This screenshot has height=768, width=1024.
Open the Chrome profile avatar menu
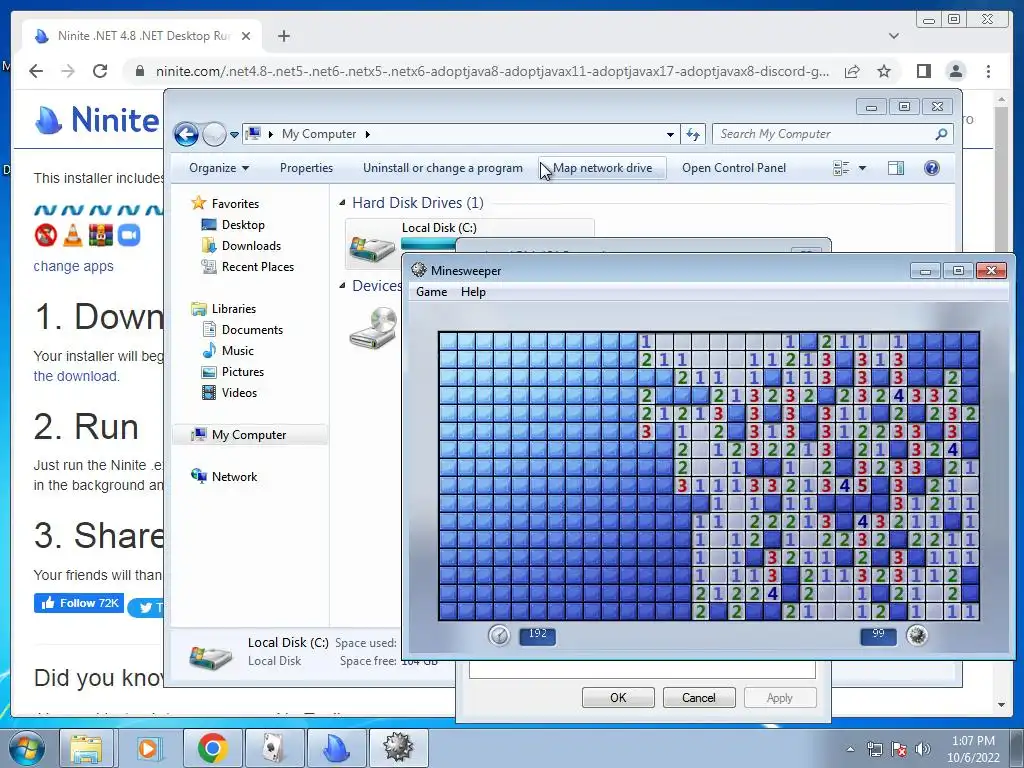pyautogui.click(x=956, y=71)
